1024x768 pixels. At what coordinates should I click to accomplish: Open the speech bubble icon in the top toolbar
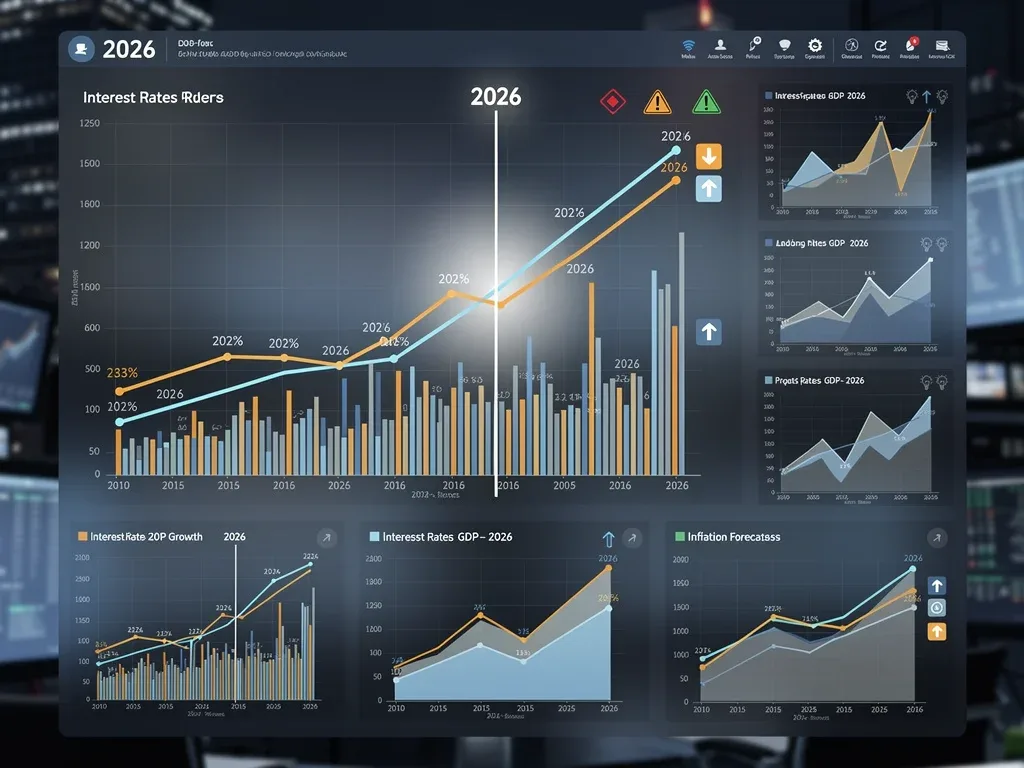tap(784, 45)
